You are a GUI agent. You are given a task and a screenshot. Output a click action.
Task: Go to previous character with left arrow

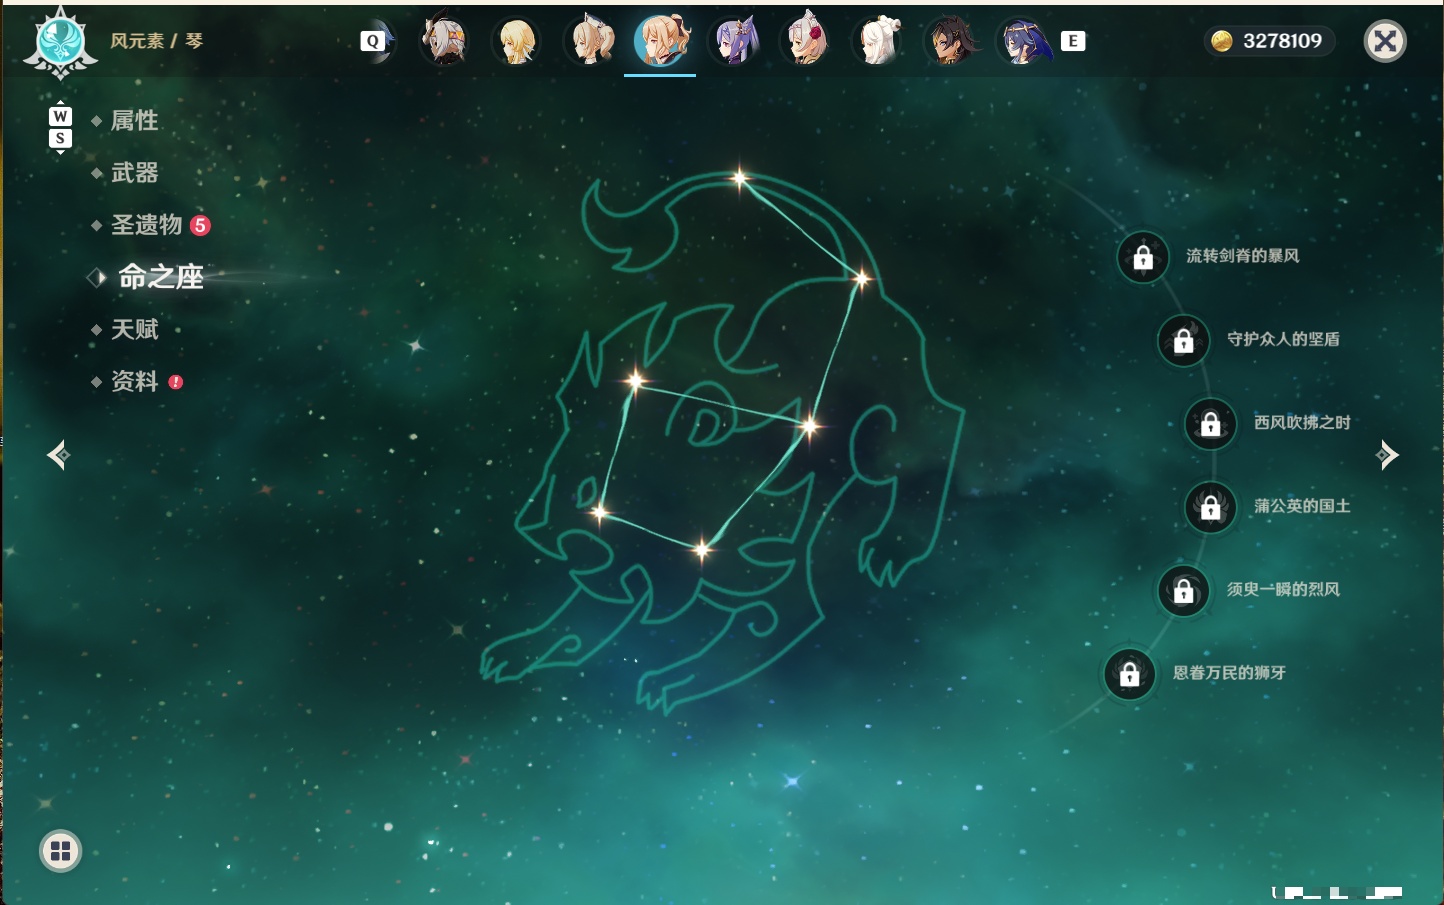(x=58, y=455)
